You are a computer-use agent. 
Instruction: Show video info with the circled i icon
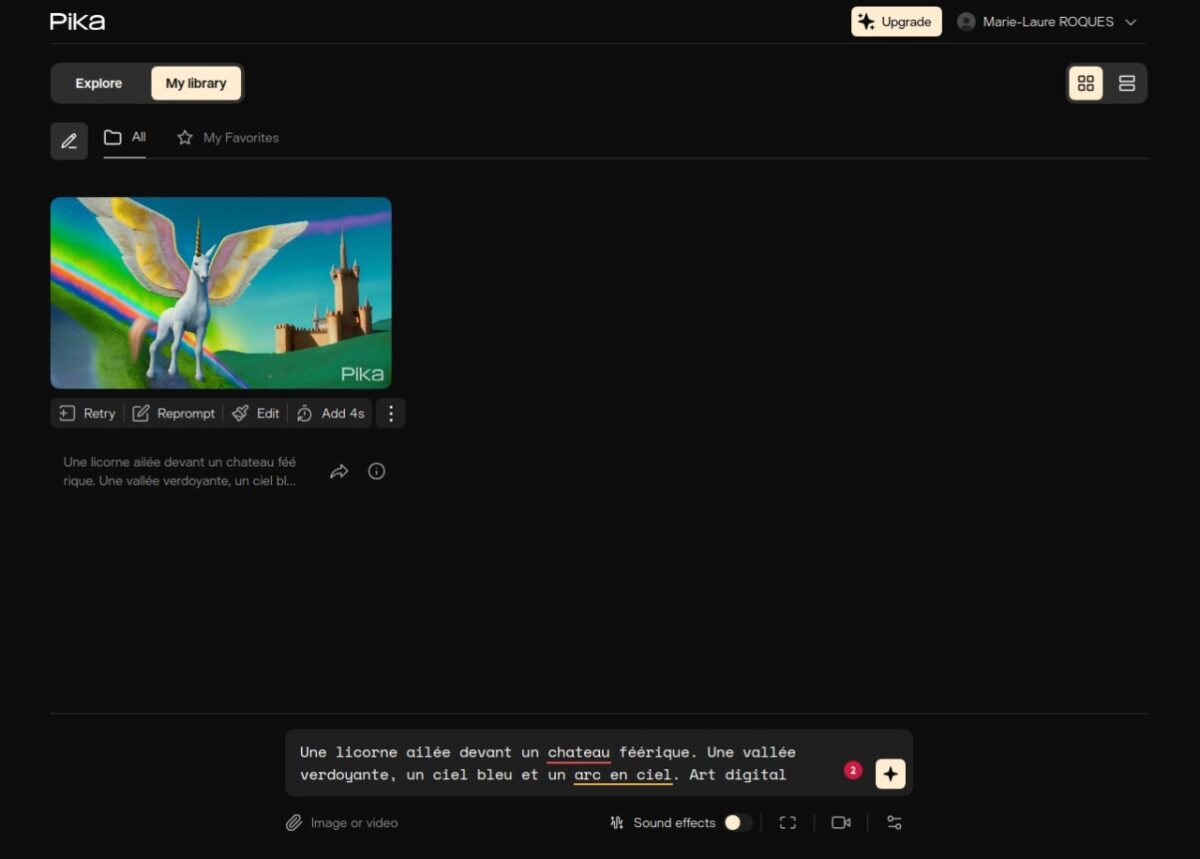point(376,471)
